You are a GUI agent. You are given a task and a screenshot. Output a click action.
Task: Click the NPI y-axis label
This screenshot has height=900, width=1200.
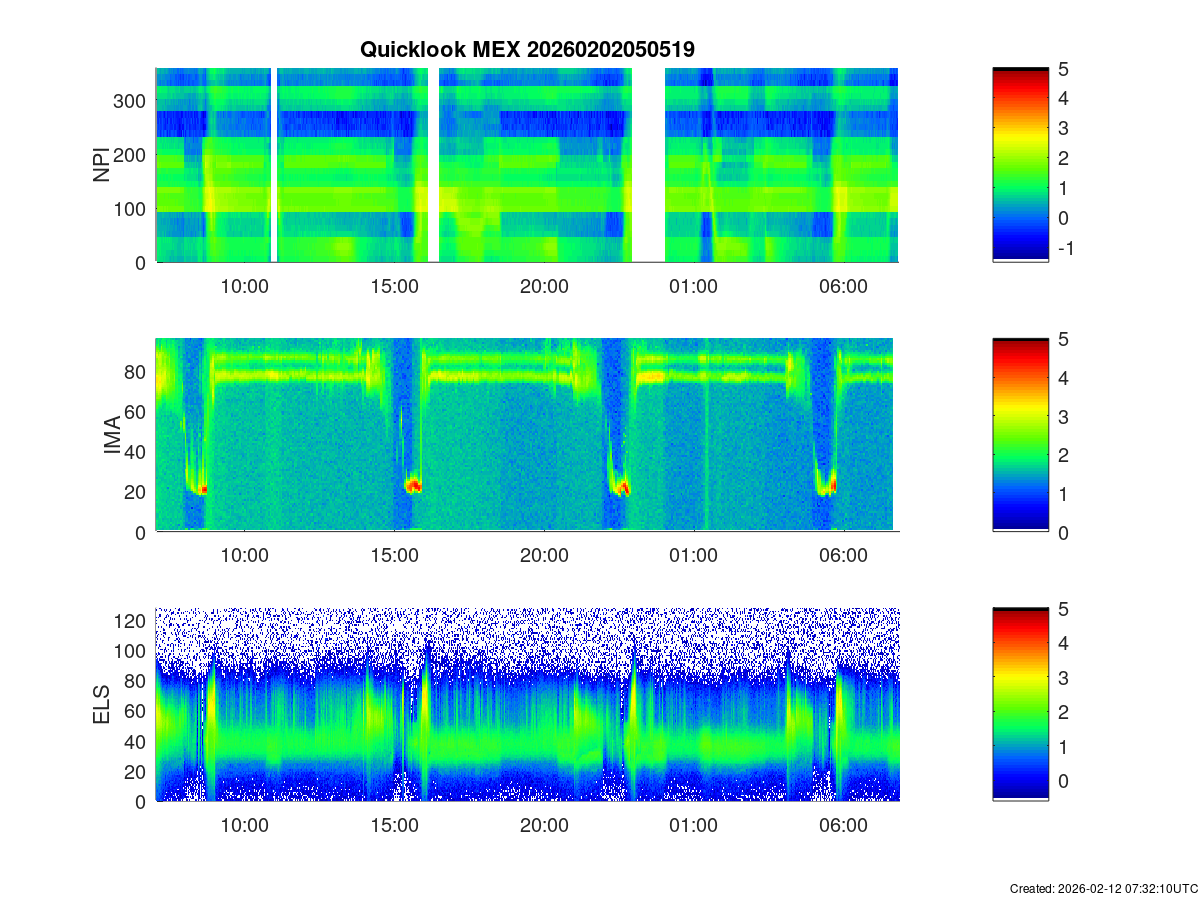(x=102, y=165)
